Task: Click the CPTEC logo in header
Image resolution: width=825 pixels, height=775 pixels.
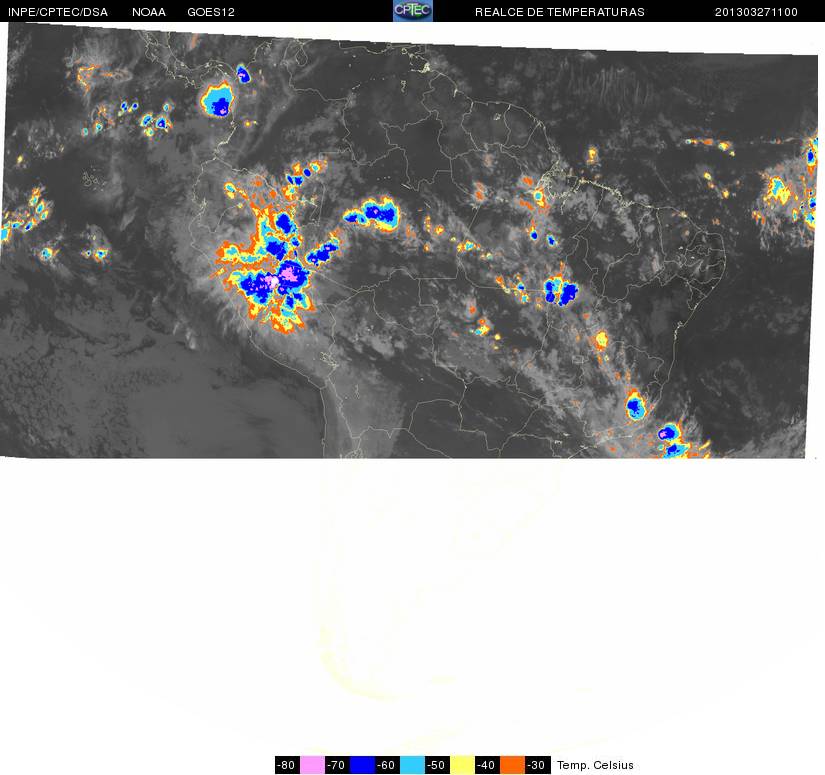Action: coord(412,11)
